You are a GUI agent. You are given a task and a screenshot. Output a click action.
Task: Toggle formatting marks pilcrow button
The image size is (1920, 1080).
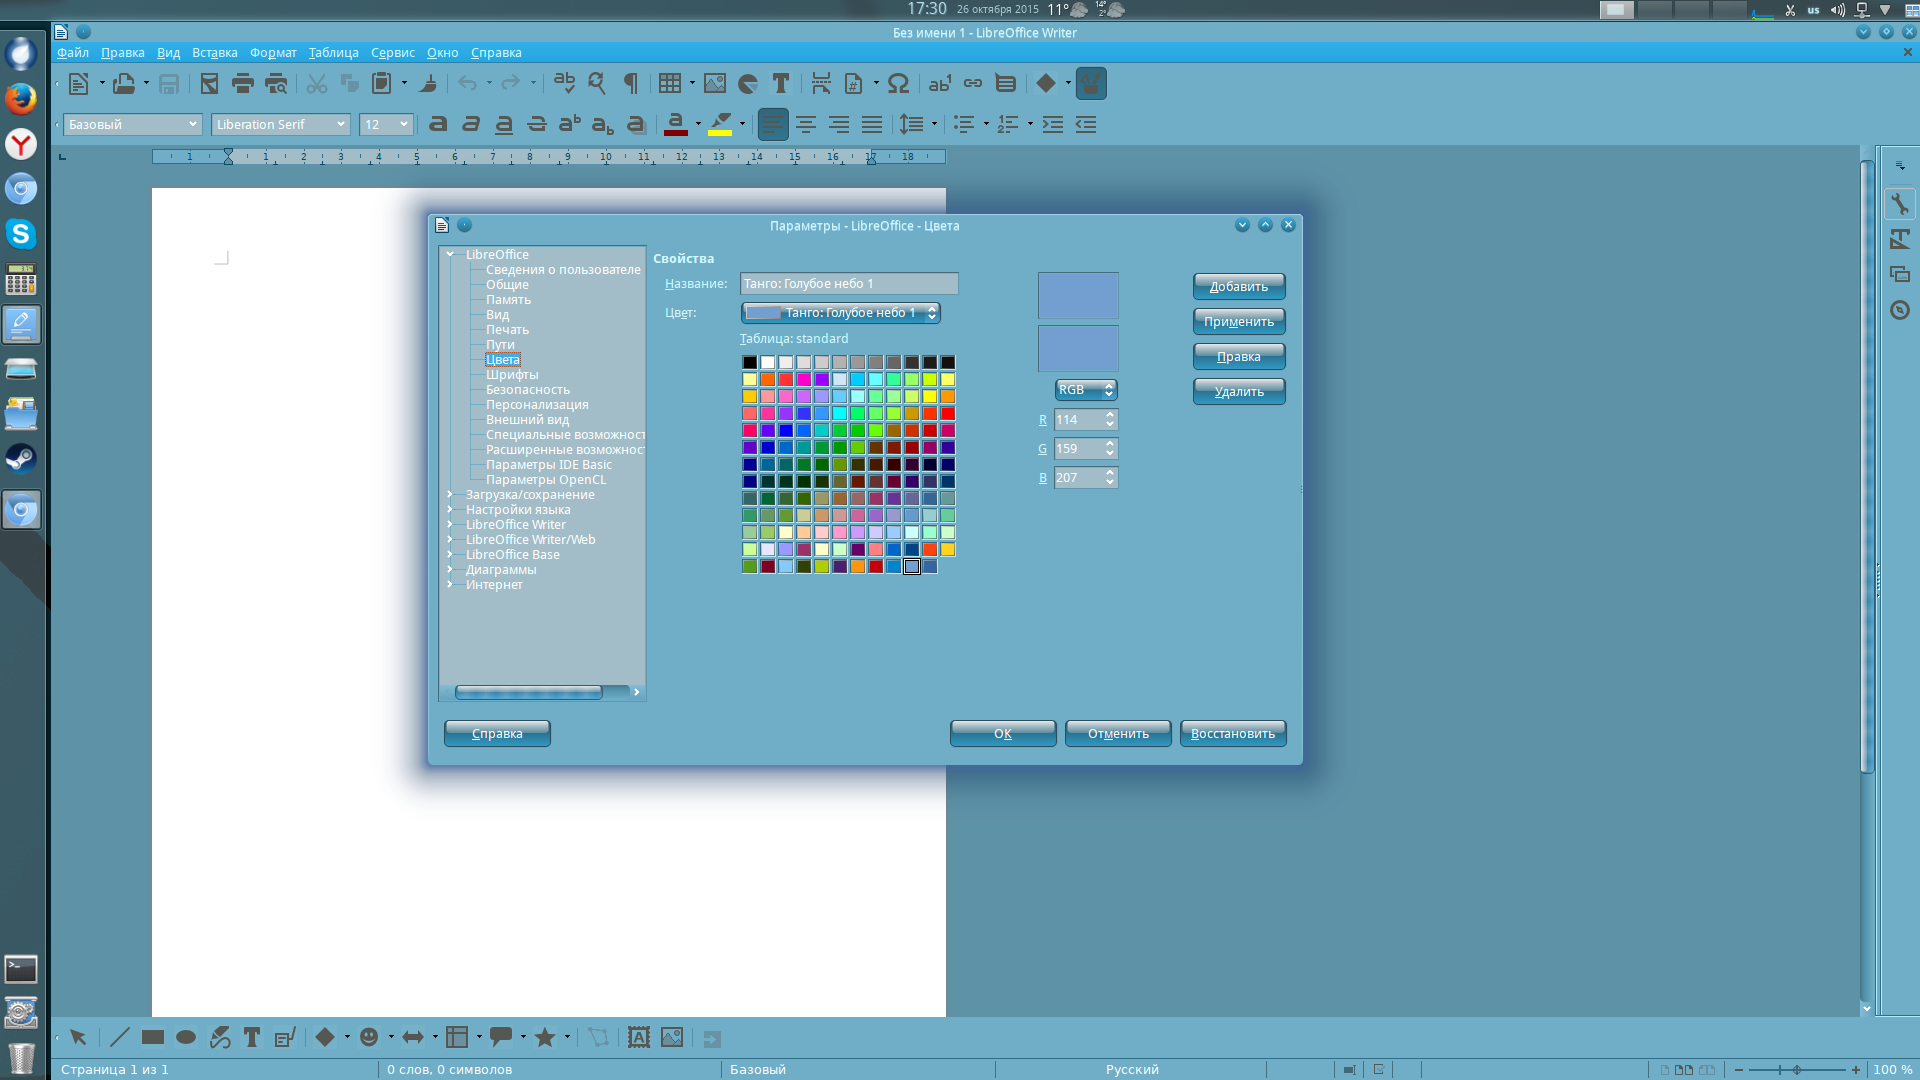(631, 84)
